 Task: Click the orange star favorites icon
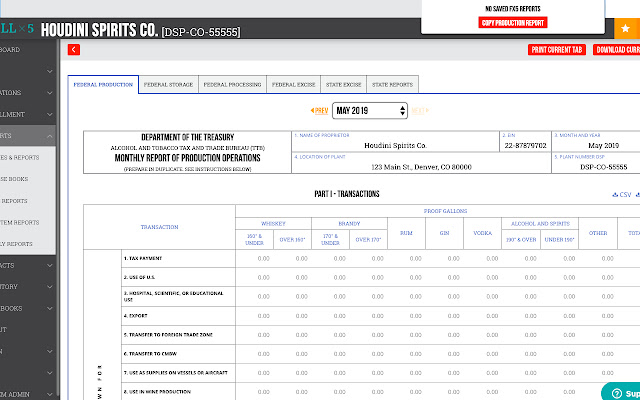coord(626,28)
